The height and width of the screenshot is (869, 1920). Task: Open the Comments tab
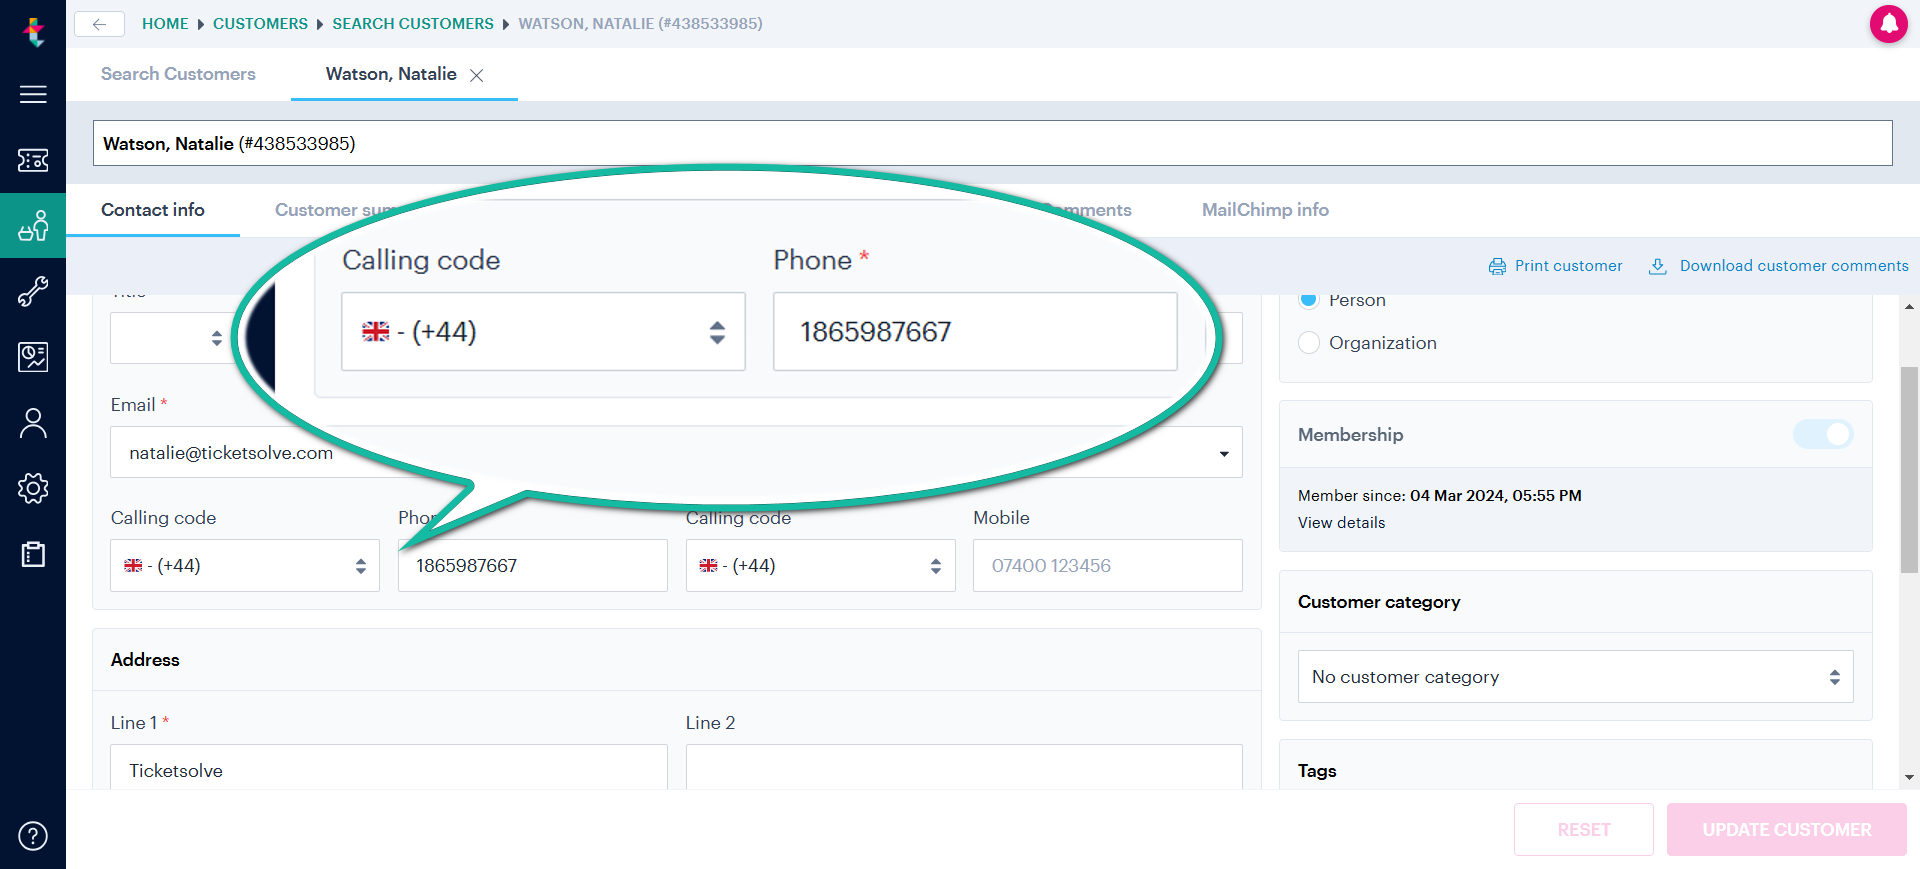coord(1087,210)
